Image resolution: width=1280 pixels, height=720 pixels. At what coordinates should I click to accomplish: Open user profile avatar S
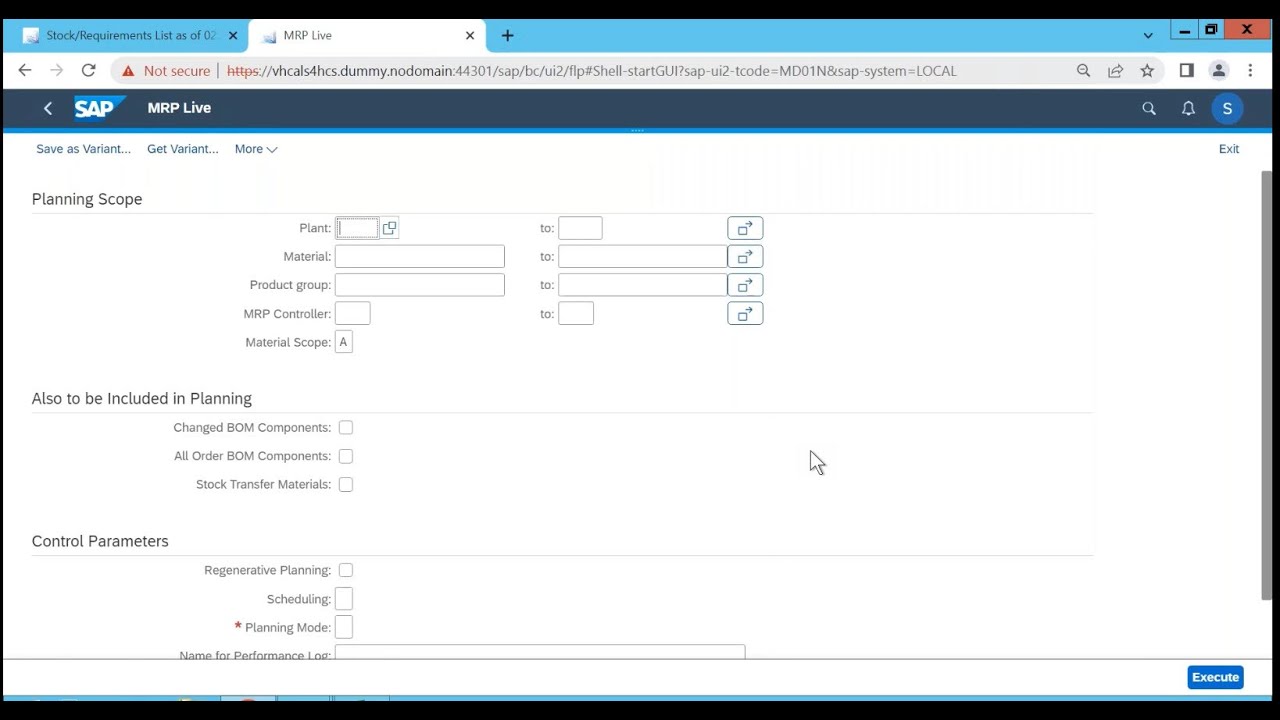click(x=1227, y=108)
